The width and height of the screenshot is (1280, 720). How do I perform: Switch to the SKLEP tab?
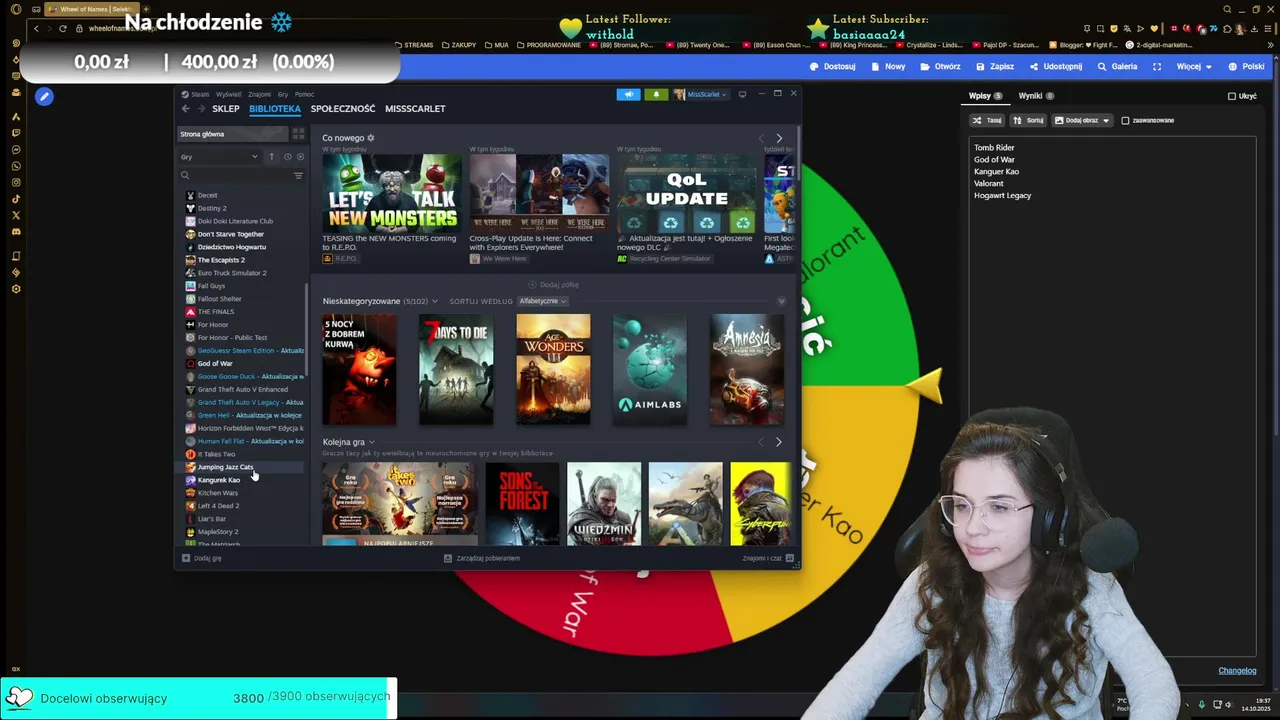[226, 109]
